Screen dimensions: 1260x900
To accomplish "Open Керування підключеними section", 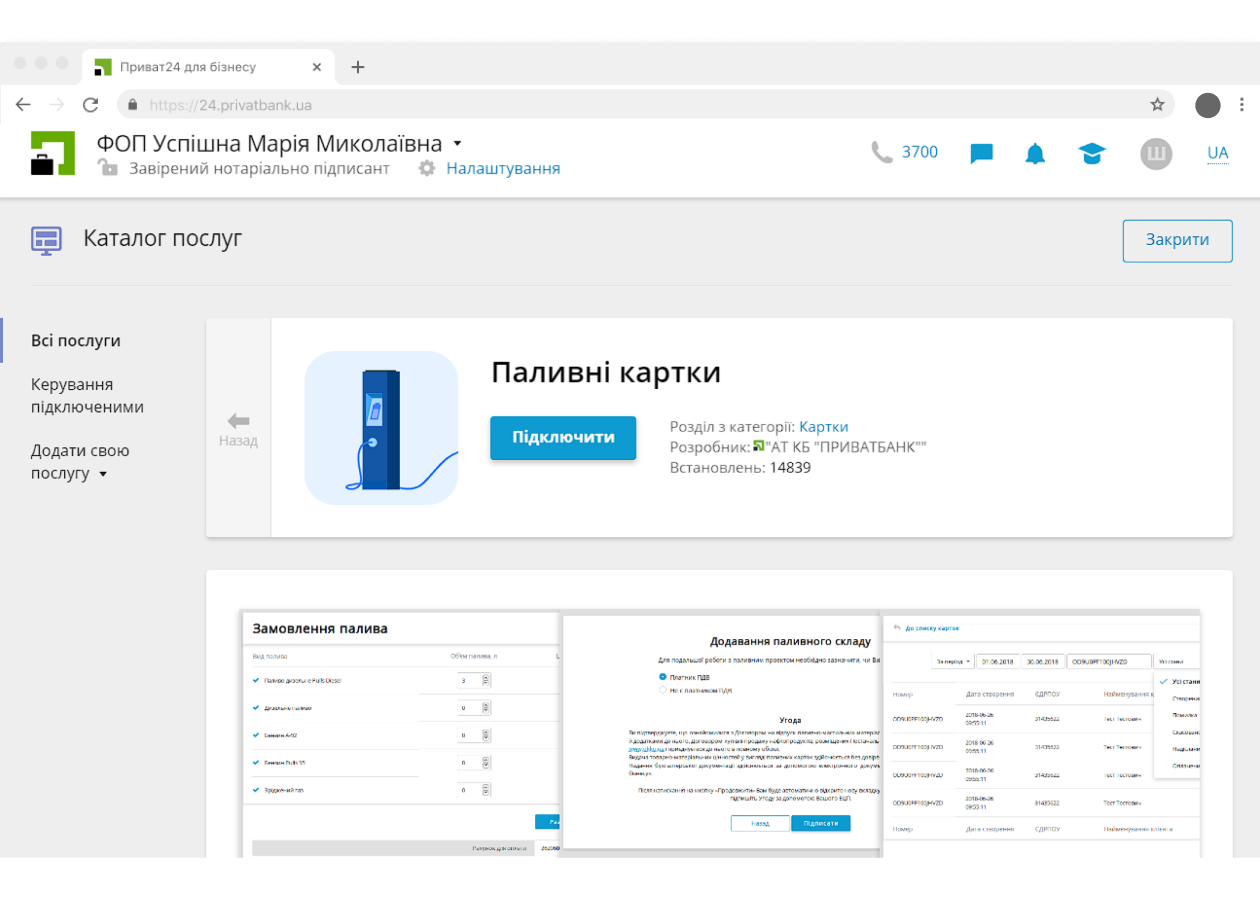I will coord(87,396).
